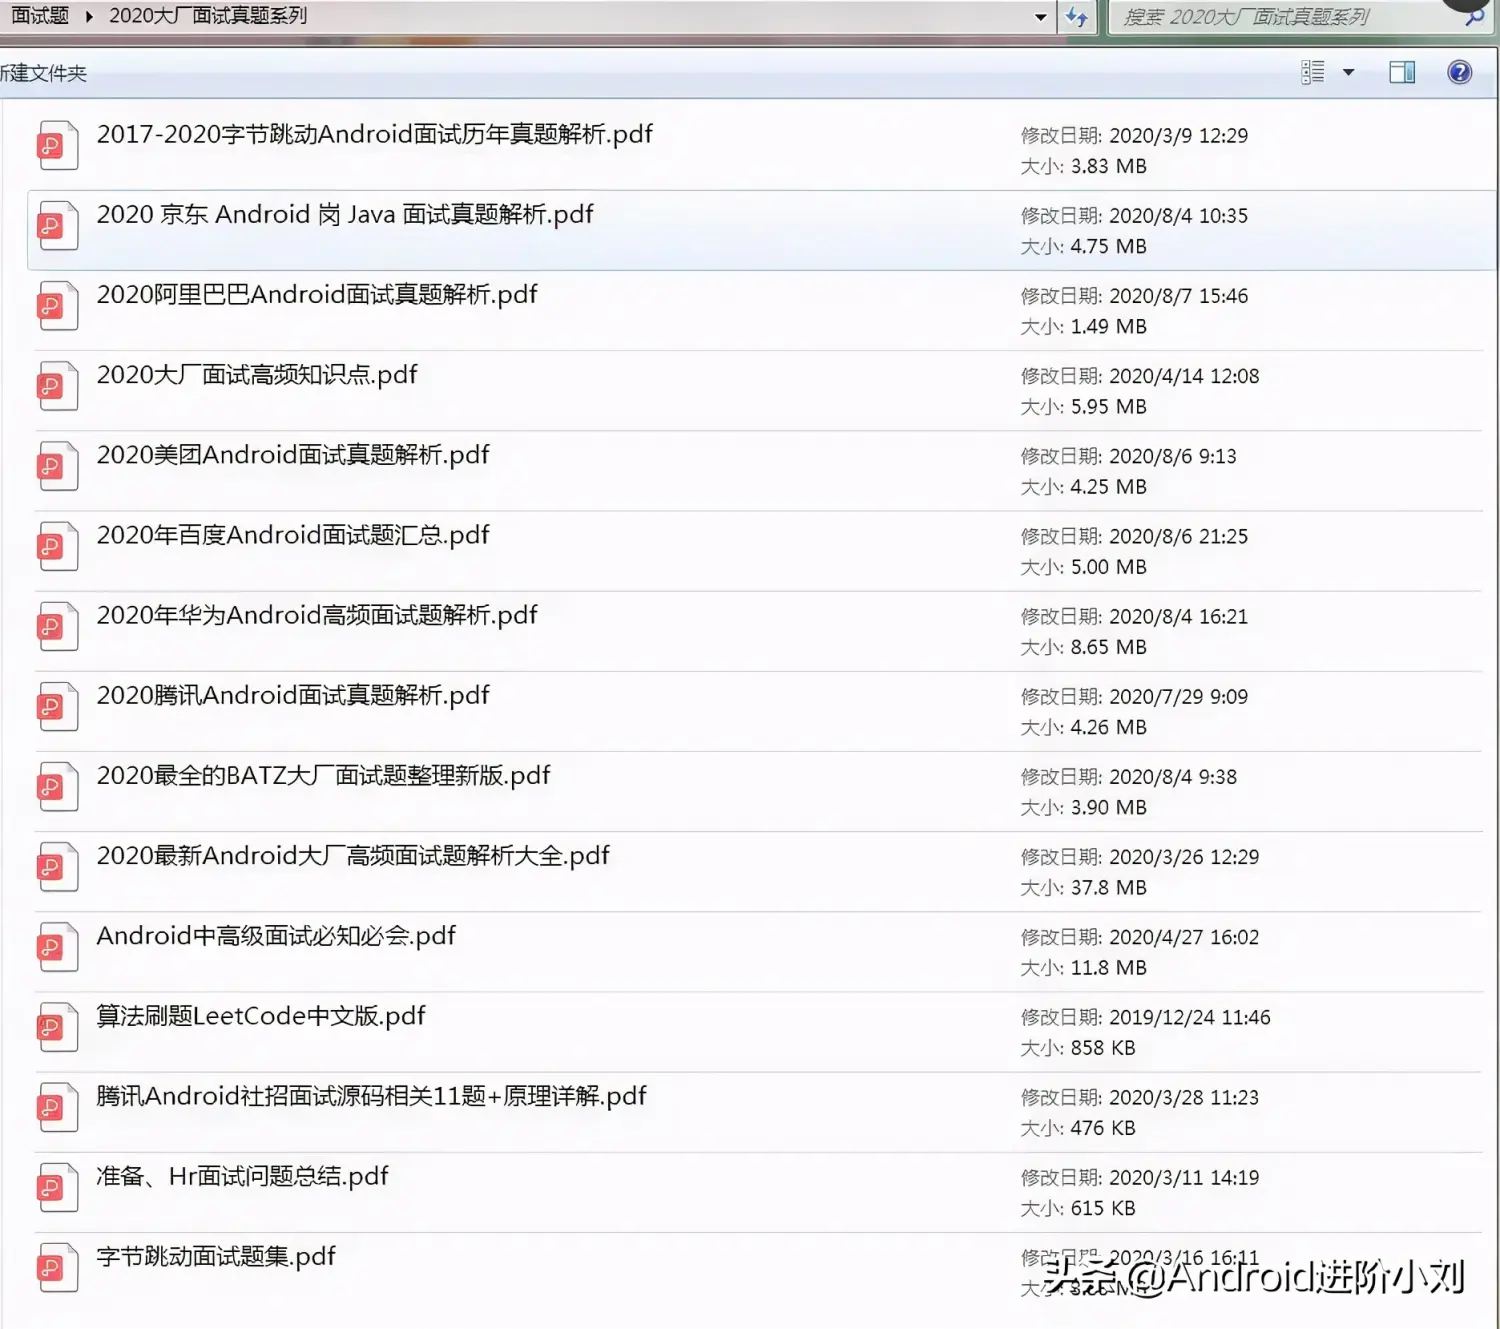Click PDF icon of 2020年华为Android高频面试题解析.pdf
1500x1329 pixels.
[57, 626]
